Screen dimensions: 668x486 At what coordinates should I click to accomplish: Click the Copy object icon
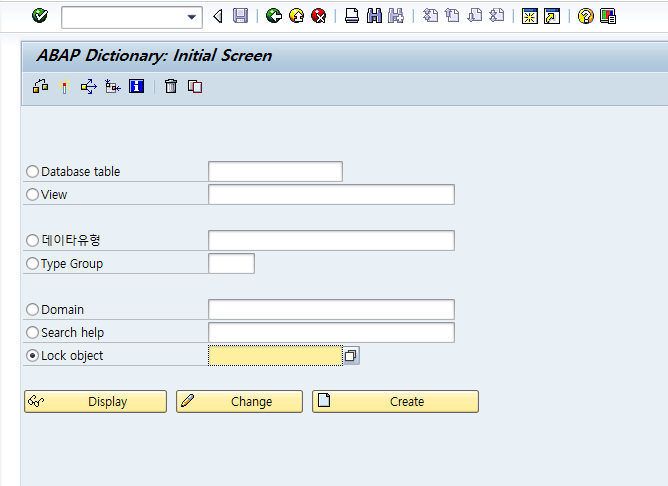[x=195, y=86]
